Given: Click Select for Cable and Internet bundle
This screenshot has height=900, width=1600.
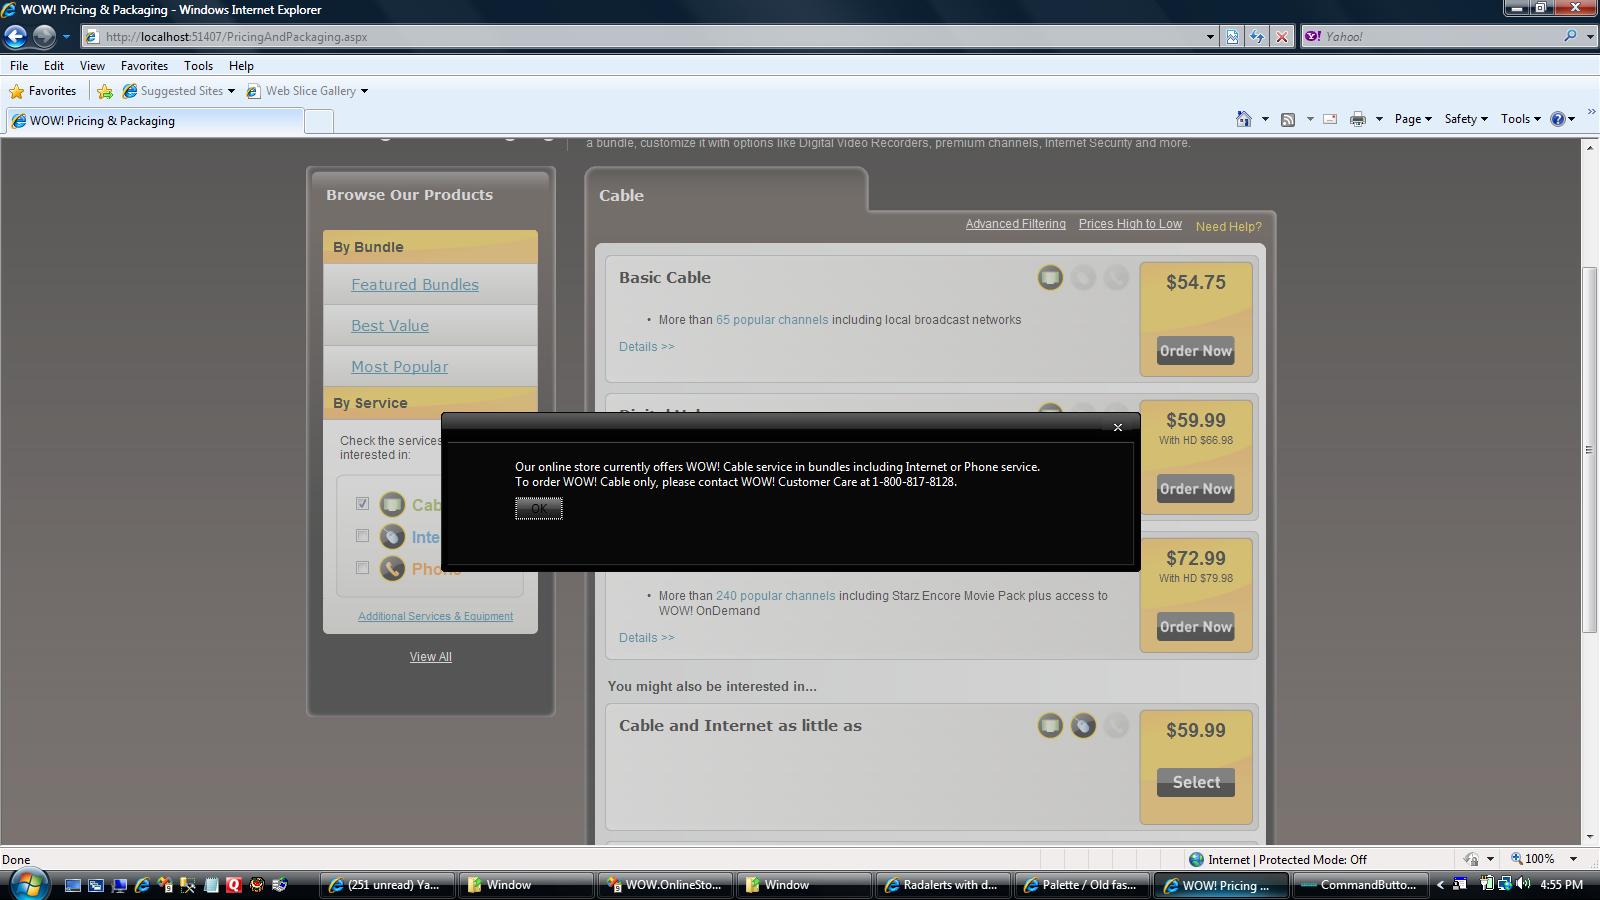Looking at the screenshot, I should pos(1196,783).
